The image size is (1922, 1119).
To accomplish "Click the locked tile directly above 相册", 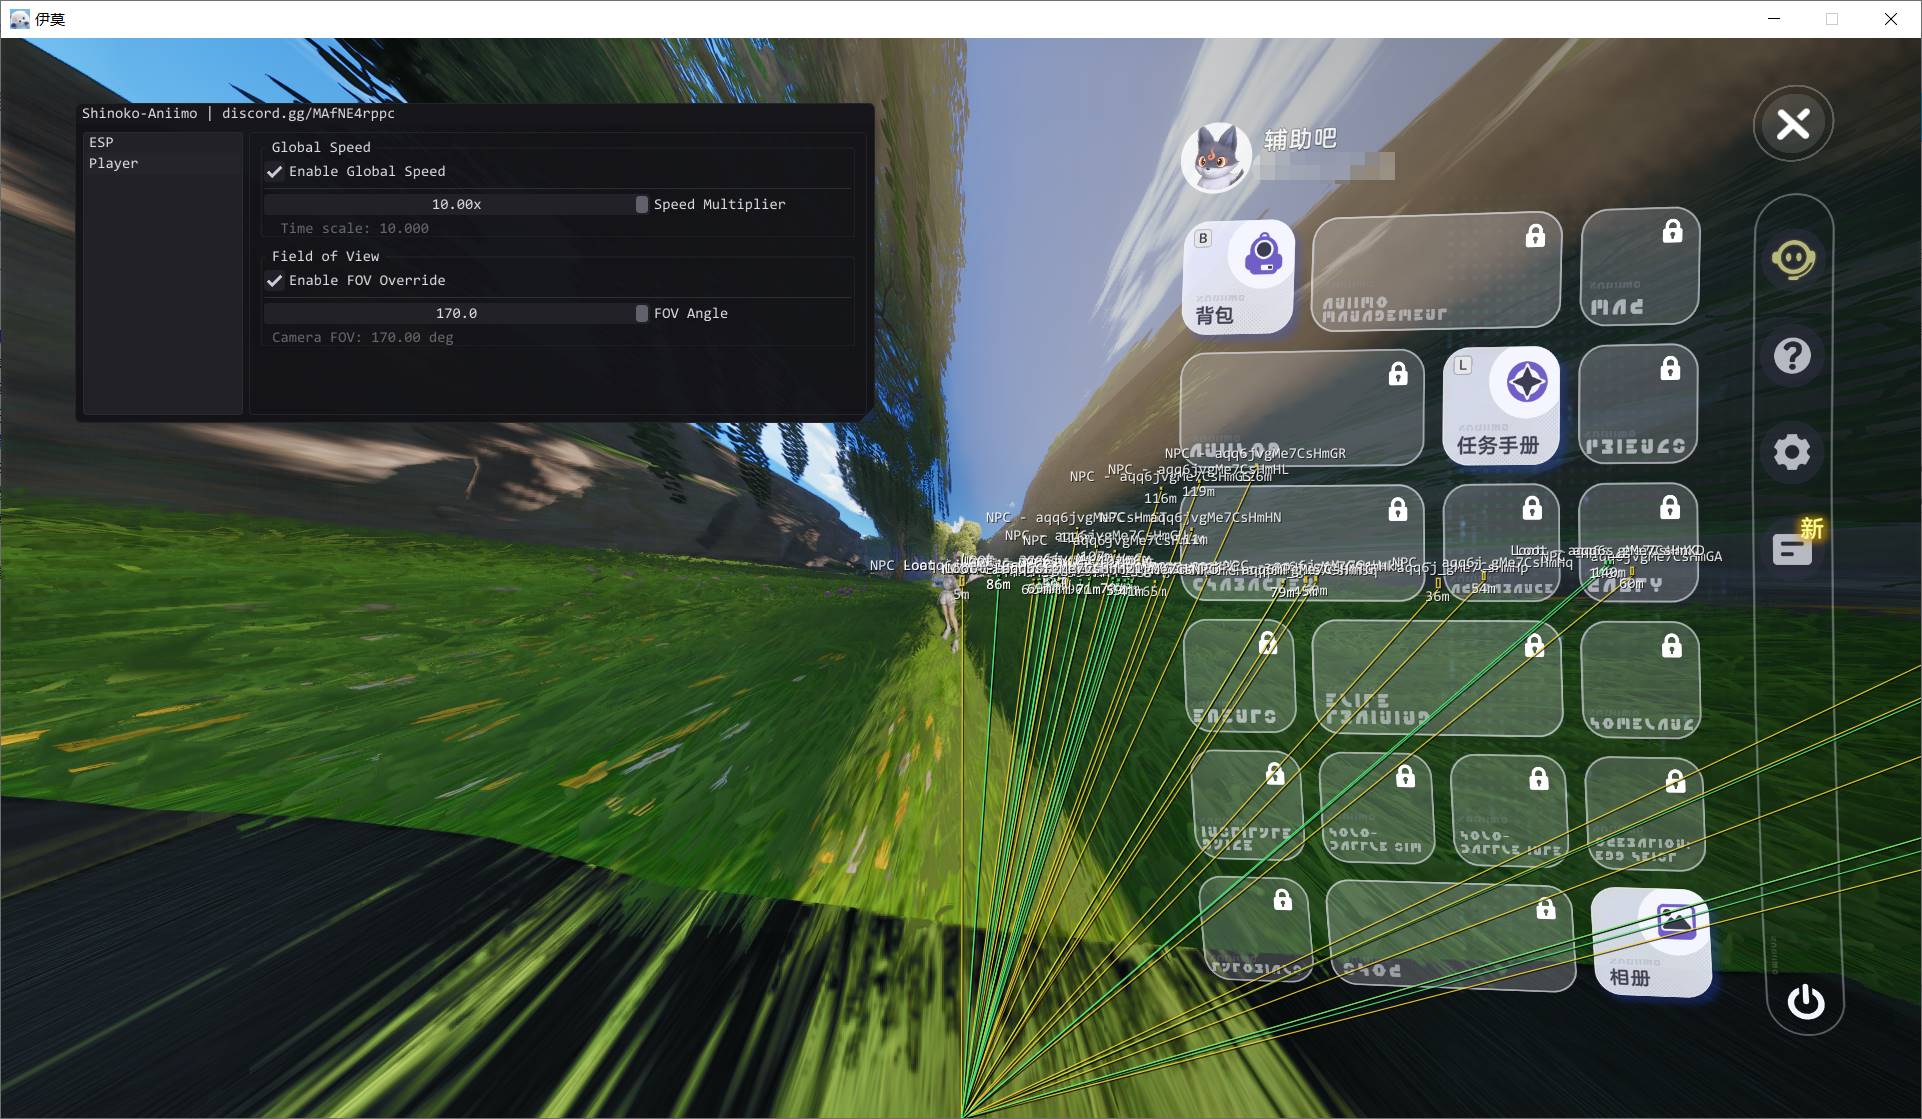I will pos(1644,813).
